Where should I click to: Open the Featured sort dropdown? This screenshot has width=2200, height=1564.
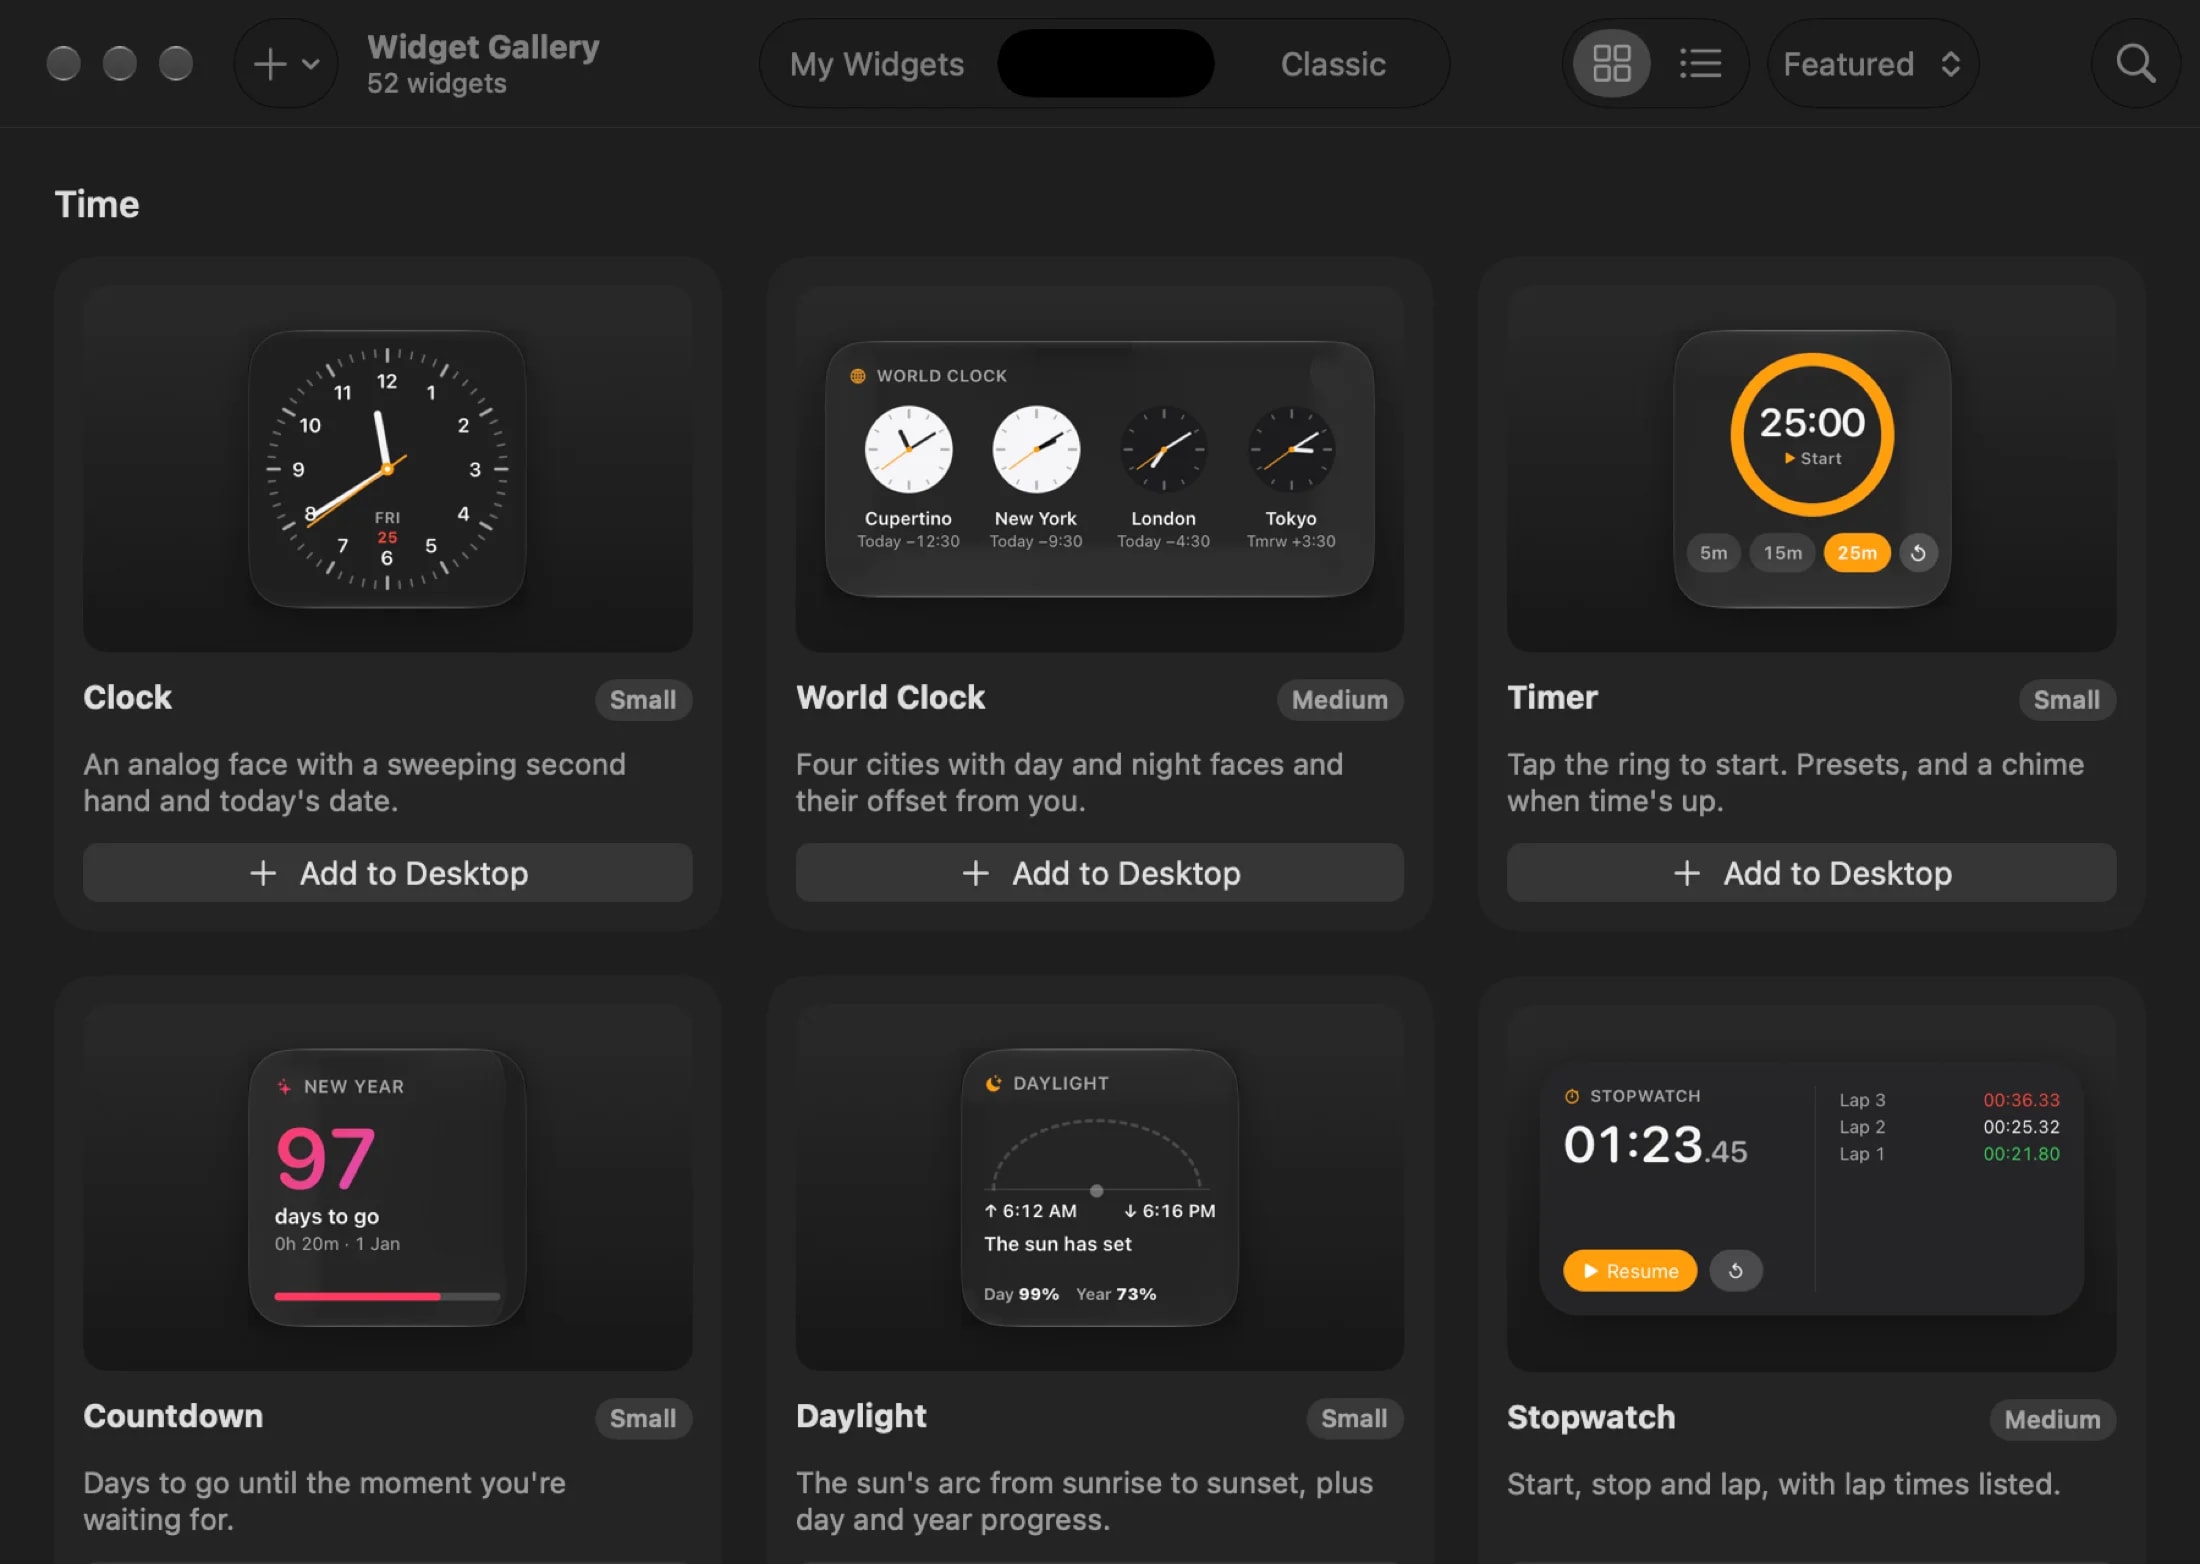[x=1872, y=64]
